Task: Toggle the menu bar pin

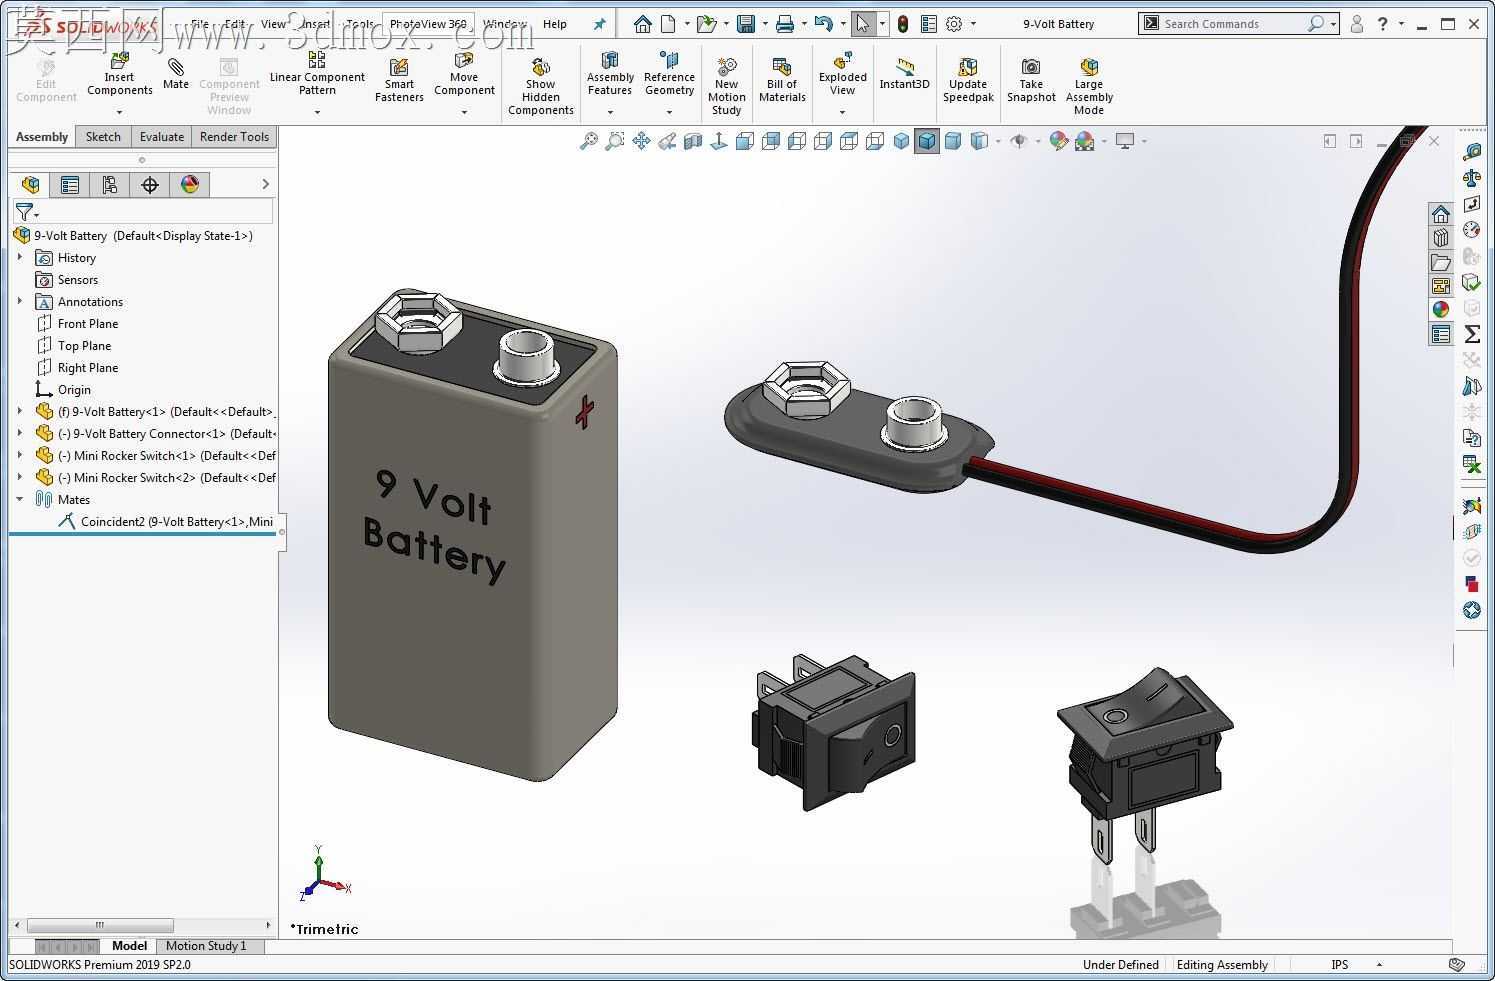Action: (599, 24)
